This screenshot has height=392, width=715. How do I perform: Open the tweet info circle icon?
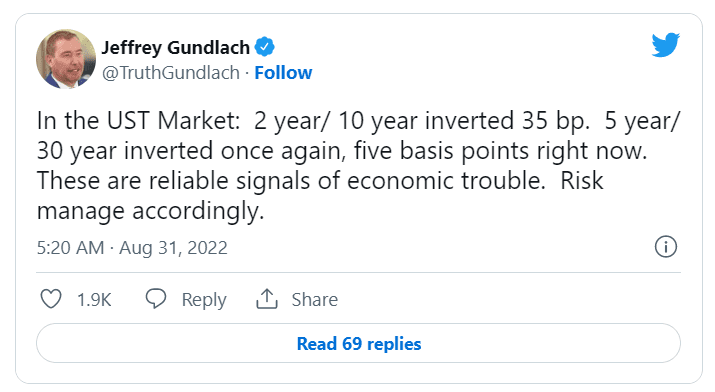[x=666, y=247]
